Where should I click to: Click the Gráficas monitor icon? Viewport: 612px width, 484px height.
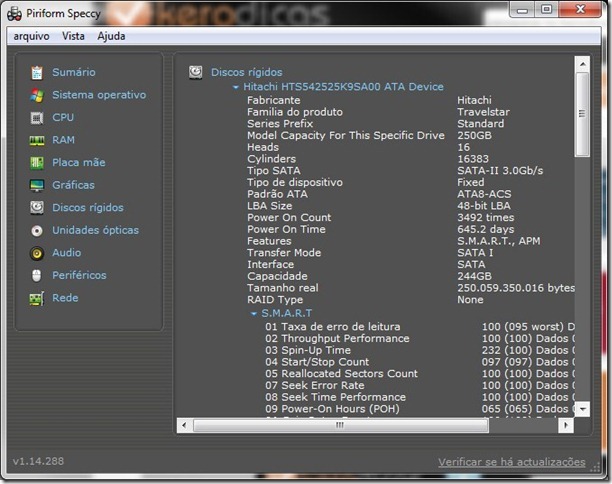point(37,185)
